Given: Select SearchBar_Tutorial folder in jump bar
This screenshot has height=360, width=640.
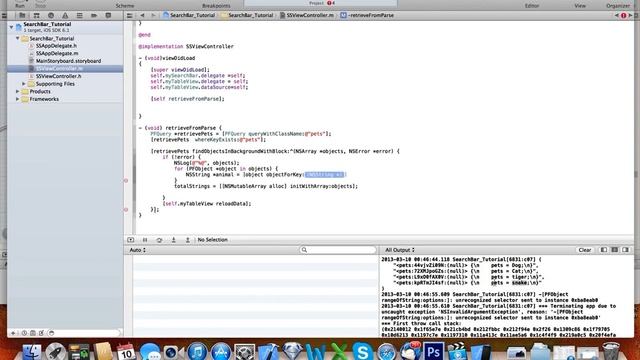Looking at the screenshot, I should click(247, 16).
